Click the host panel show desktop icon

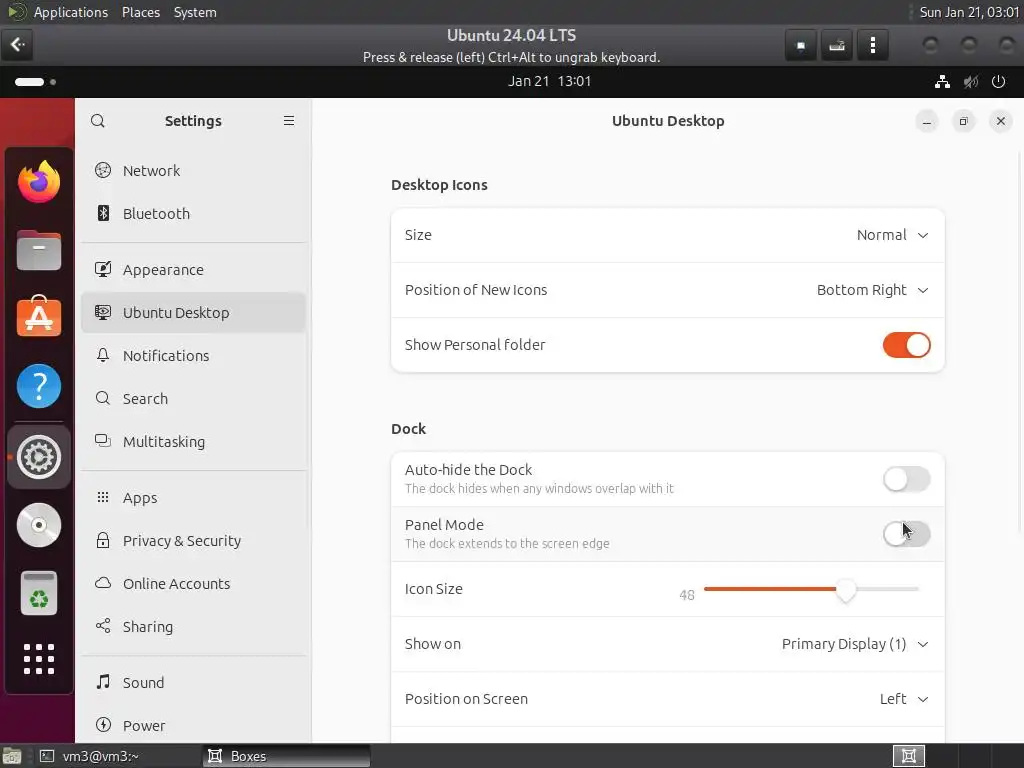tap(11, 756)
